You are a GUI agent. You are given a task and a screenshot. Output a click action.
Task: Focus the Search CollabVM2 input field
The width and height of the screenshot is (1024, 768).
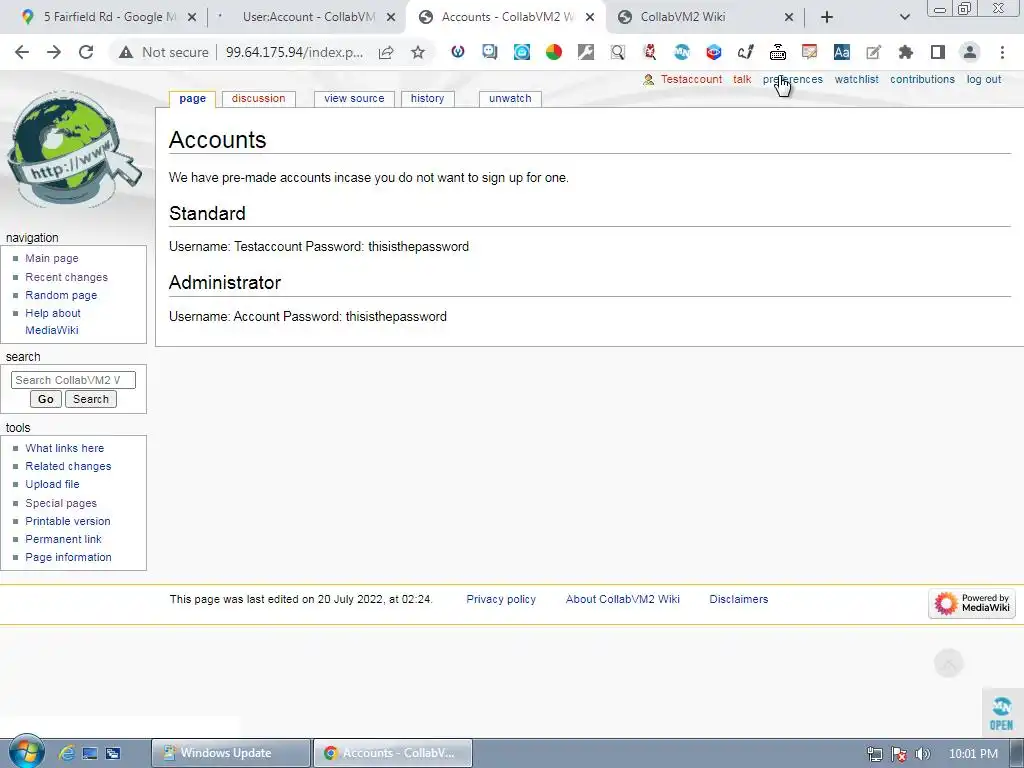tap(73, 380)
